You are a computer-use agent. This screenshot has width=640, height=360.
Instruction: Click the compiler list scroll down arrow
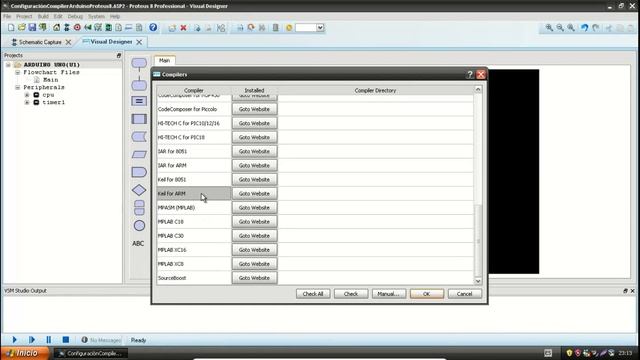click(478, 281)
